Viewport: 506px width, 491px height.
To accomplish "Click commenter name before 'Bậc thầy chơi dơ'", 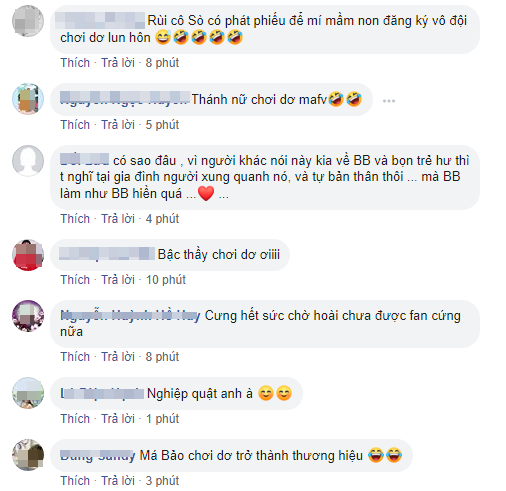I will (x=107, y=254).
